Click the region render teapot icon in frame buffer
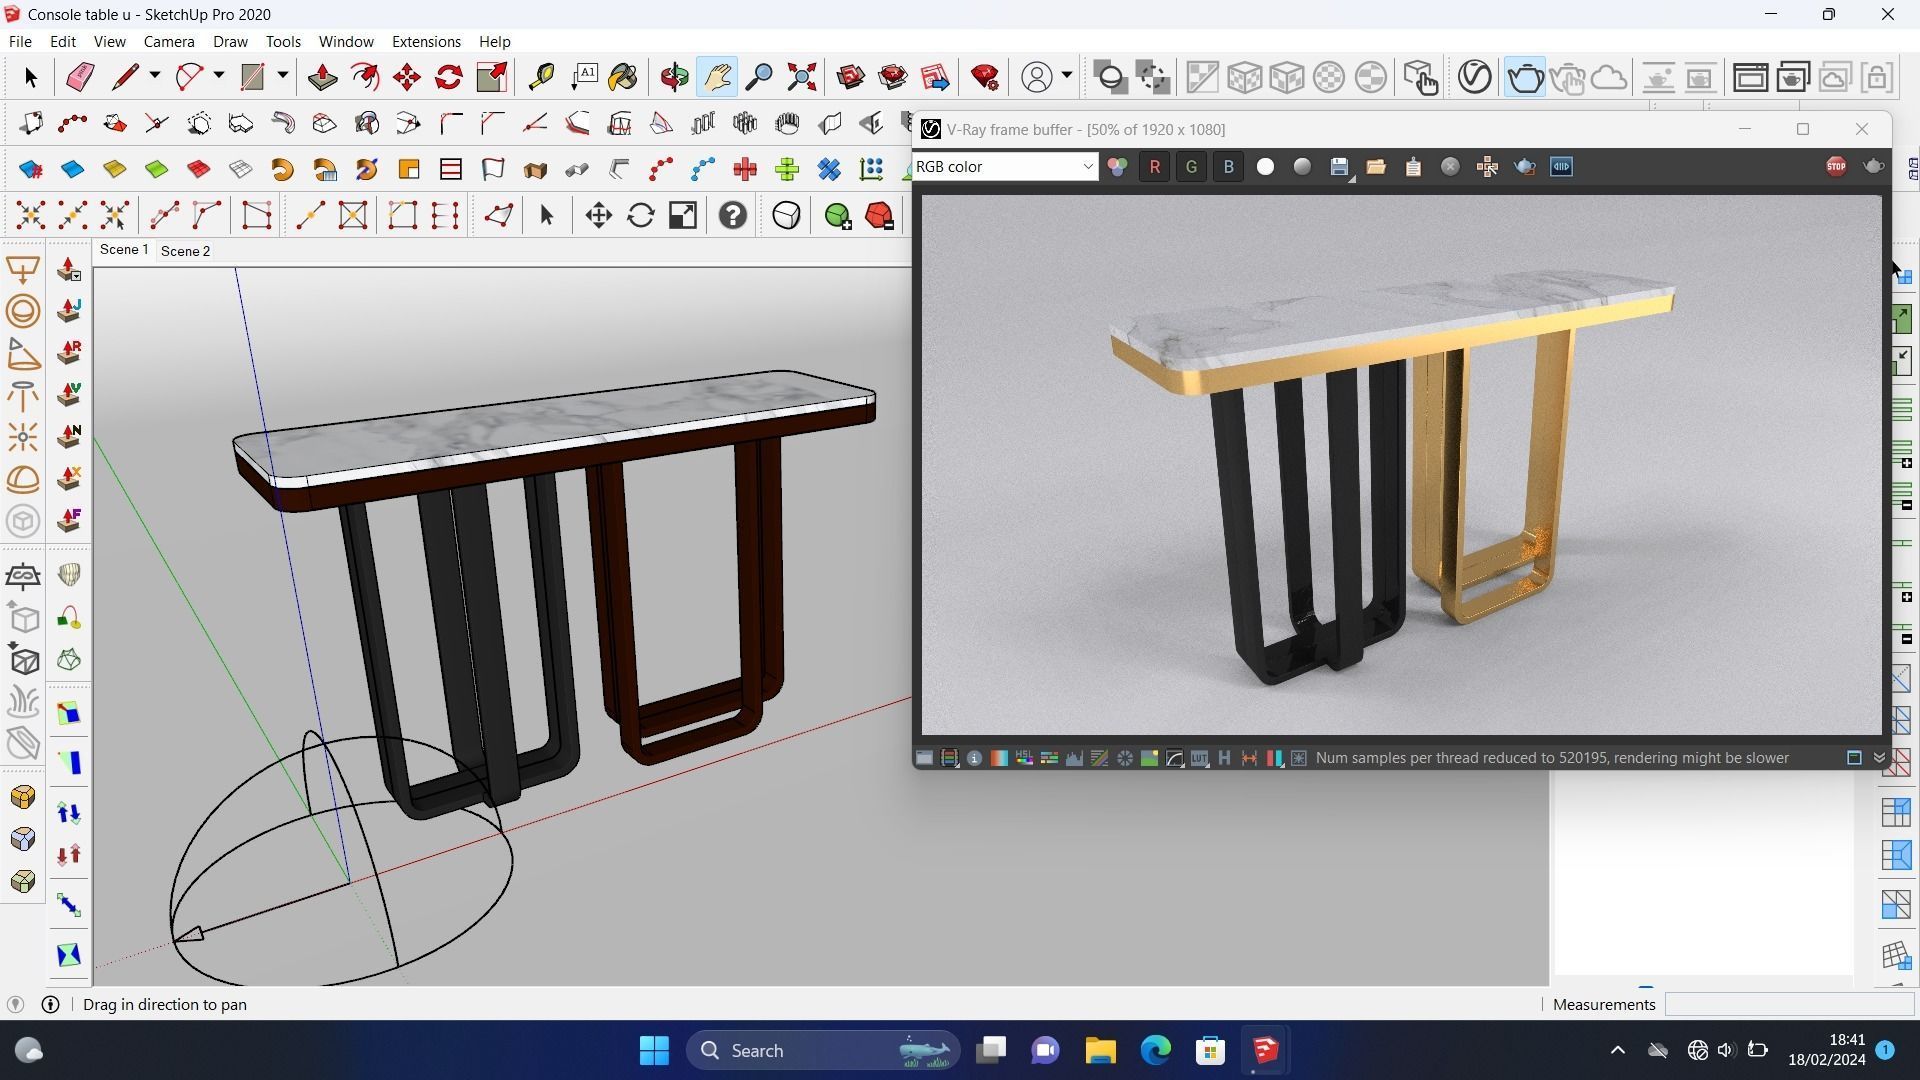This screenshot has width=1920, height=1080. pyautogui.click(x=1525, y=167)
